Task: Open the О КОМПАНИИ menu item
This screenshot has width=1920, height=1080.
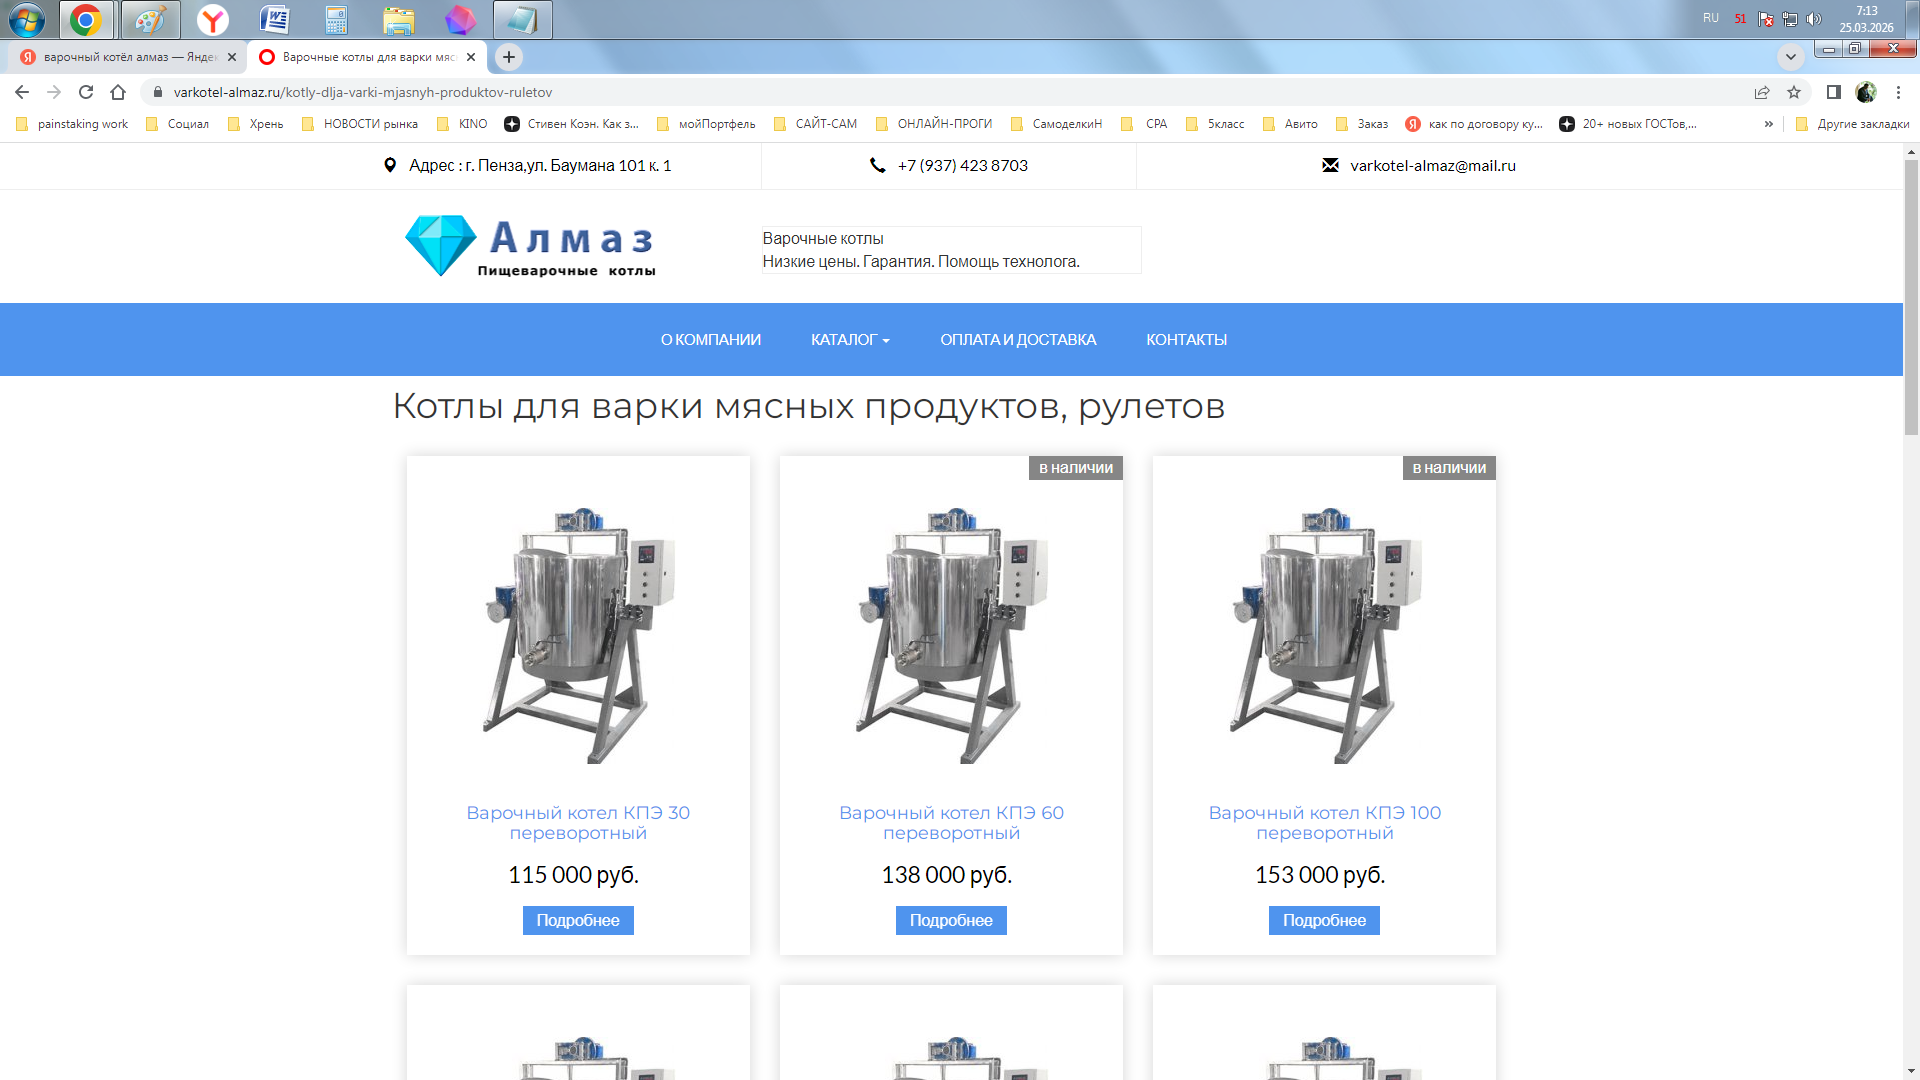Action: tap(710, 340)
